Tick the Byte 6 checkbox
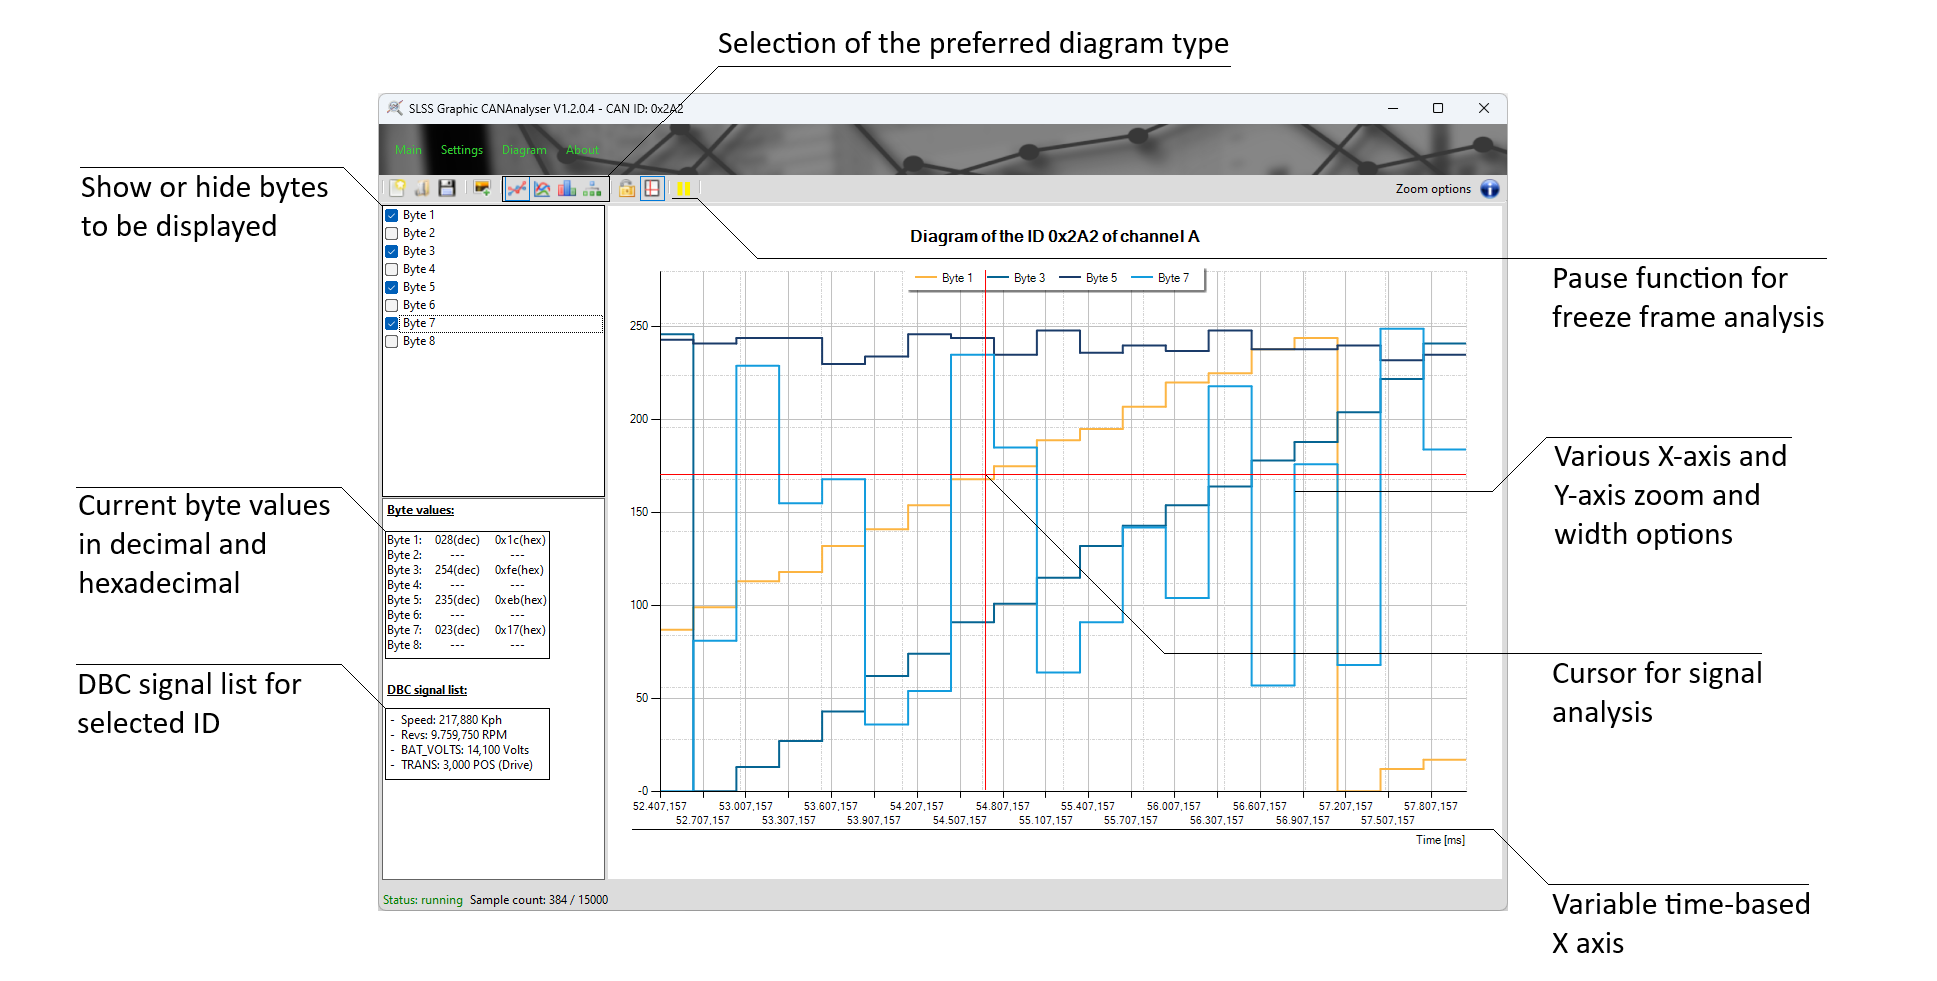Viewport: 1937px width, 981px height. click(x=392, y=305)
